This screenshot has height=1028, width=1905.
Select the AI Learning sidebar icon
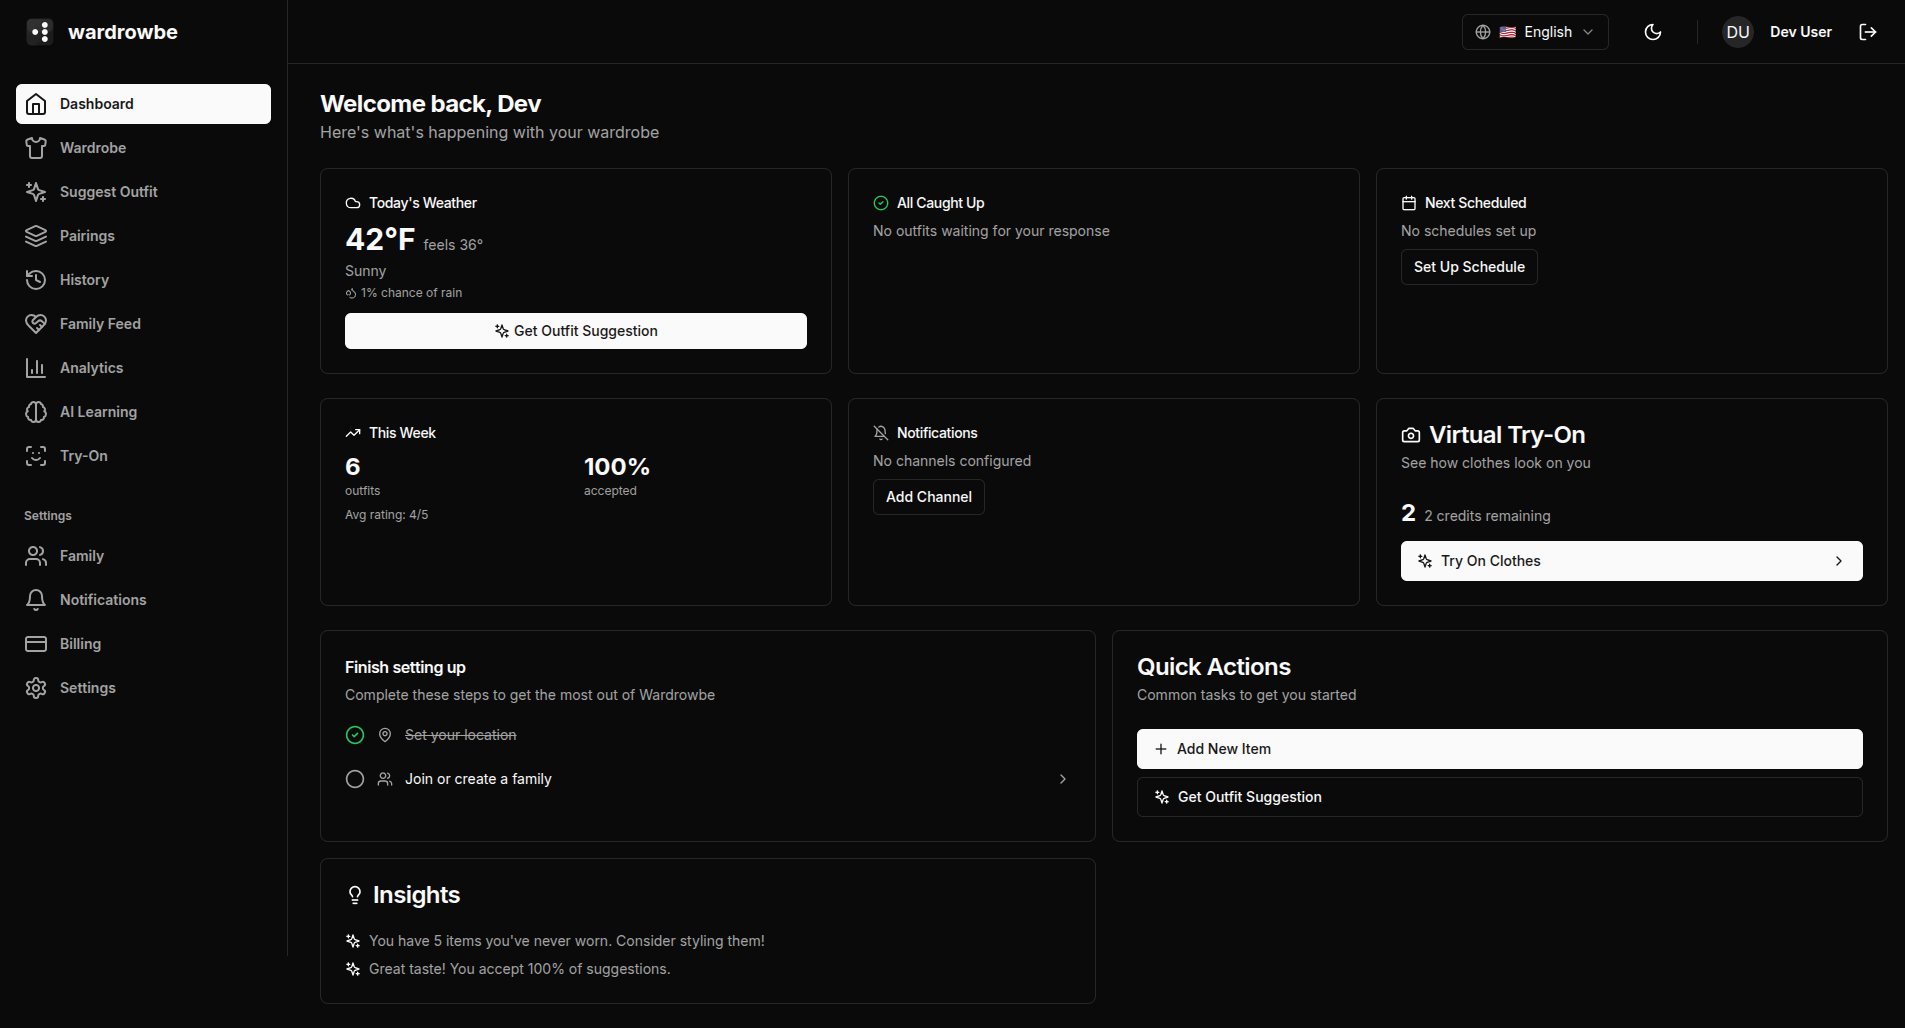click(36, 411)
